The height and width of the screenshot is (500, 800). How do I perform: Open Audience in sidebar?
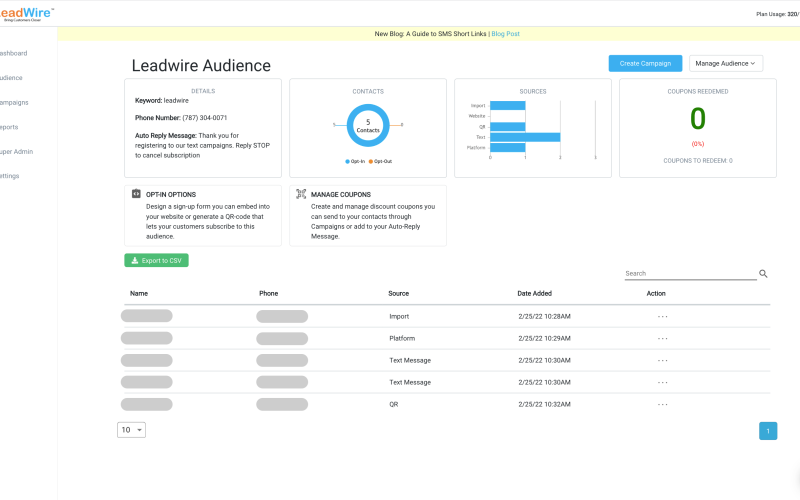pyautogui.click(x=11, y=78)
